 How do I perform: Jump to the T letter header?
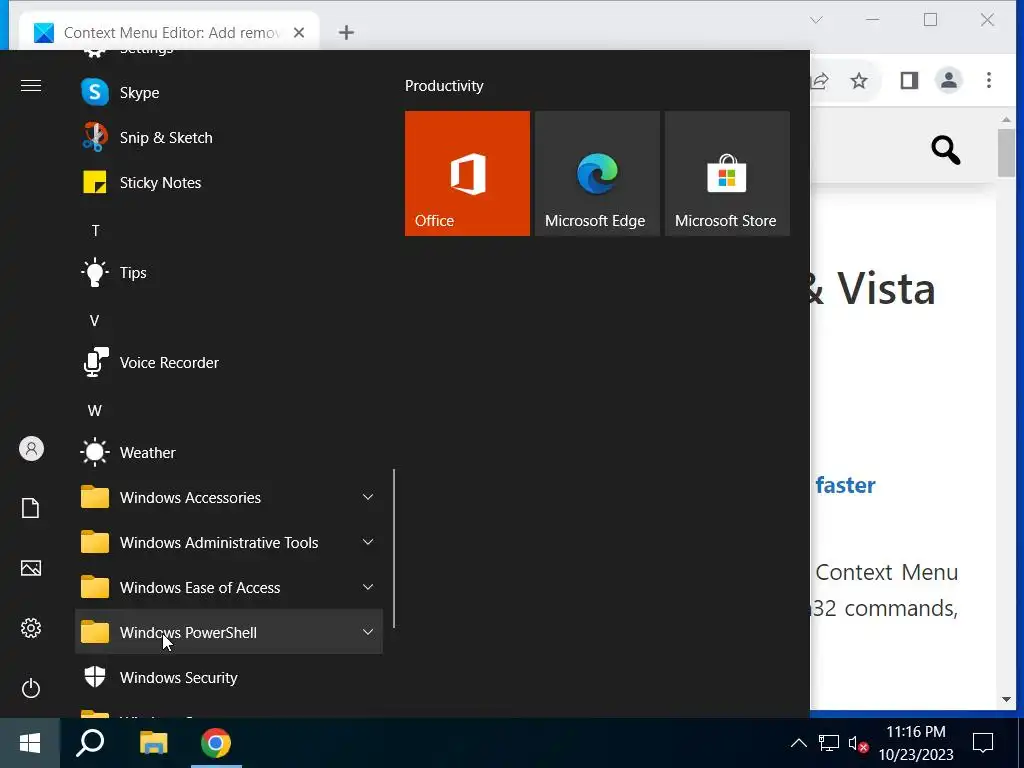pos(95,231)
